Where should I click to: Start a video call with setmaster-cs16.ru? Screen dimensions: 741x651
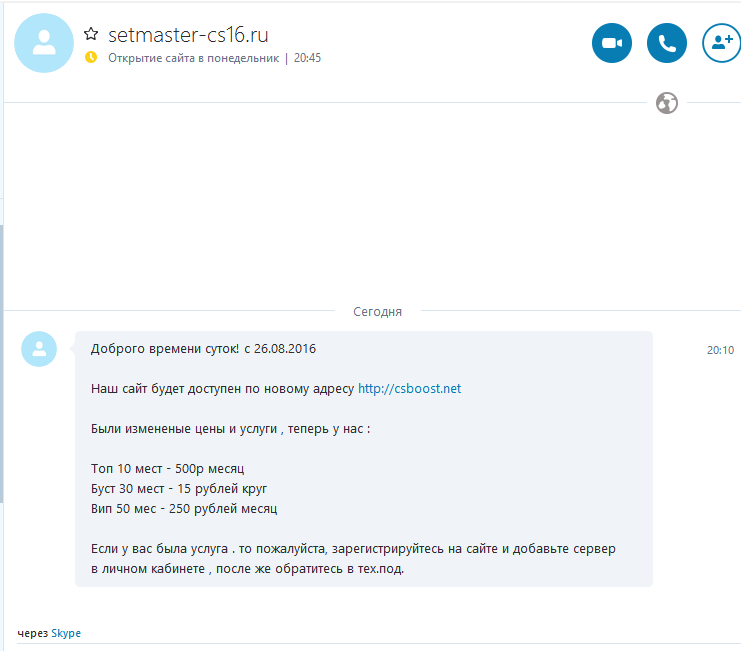pos(612,43)
